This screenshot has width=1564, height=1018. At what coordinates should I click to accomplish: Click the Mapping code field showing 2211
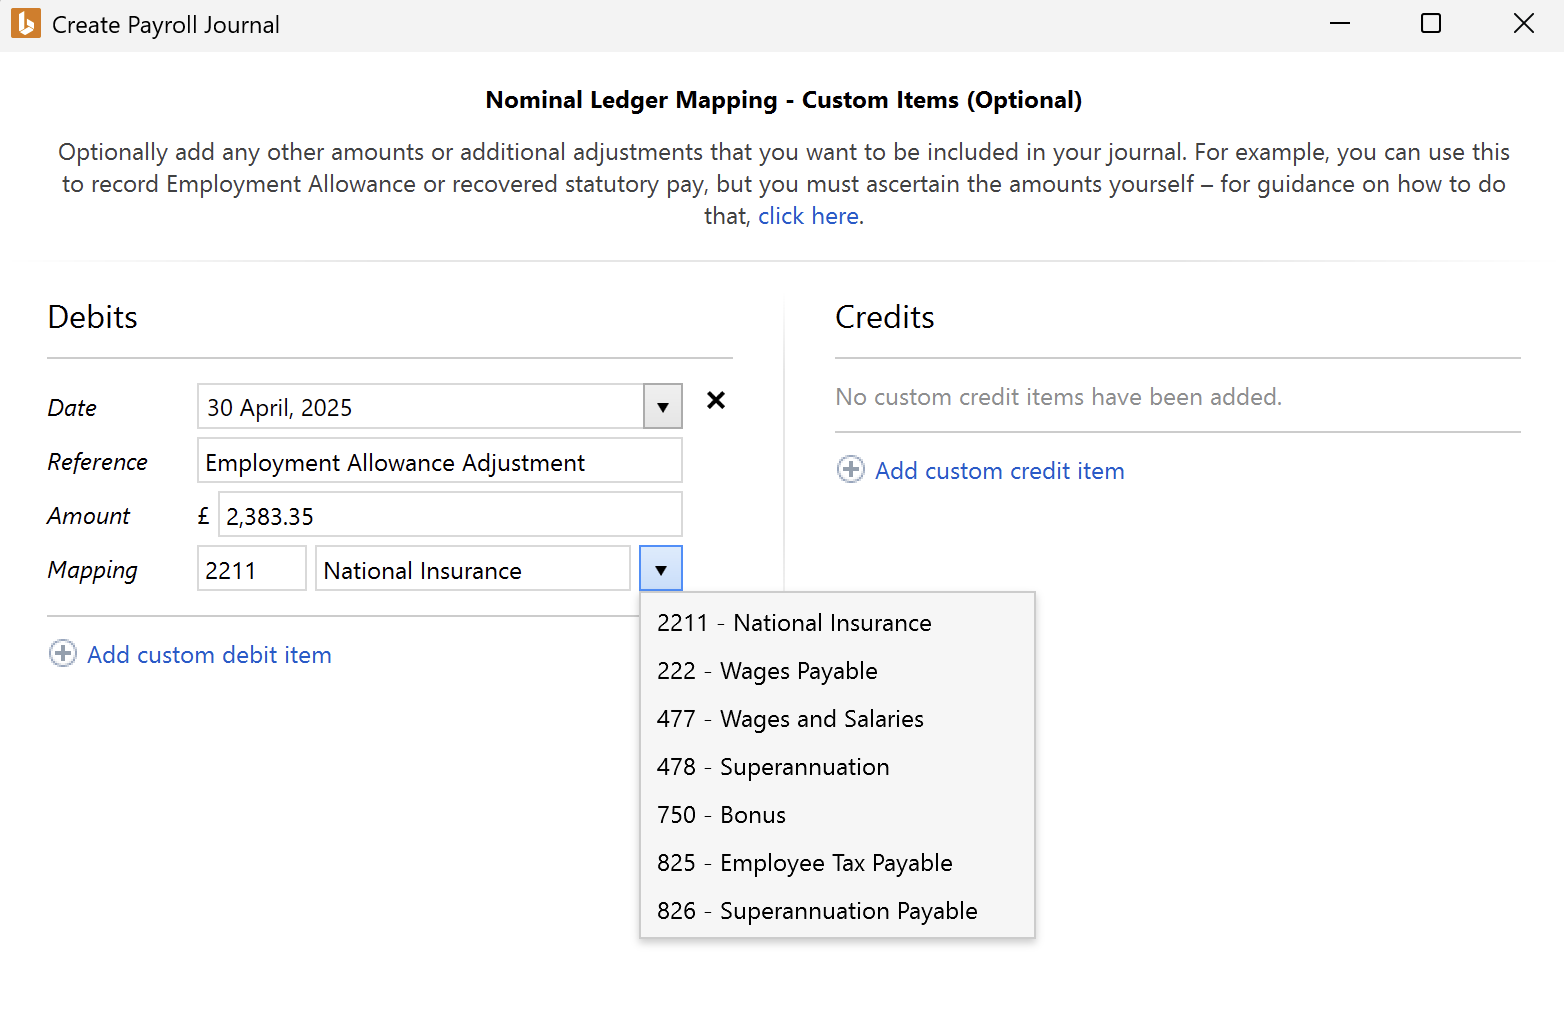click(252, 569)
